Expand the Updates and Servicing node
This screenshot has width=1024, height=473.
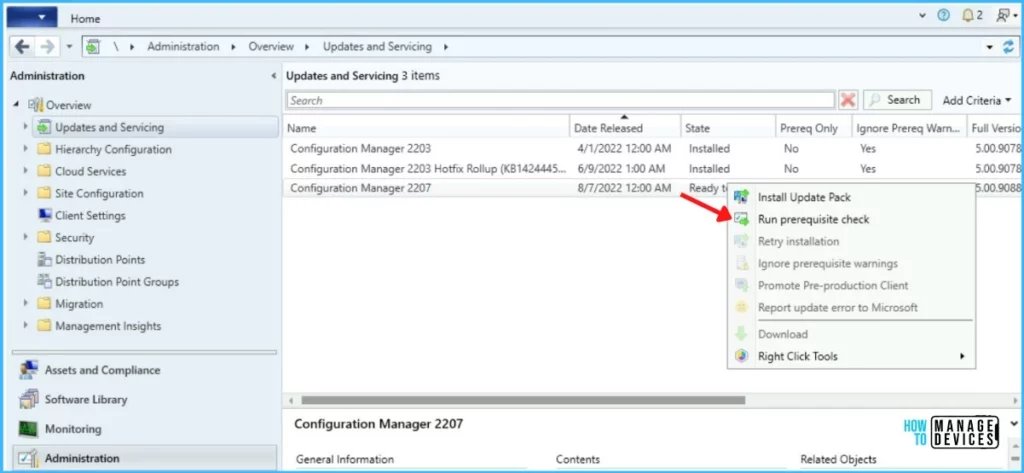(x=25, y=127)
